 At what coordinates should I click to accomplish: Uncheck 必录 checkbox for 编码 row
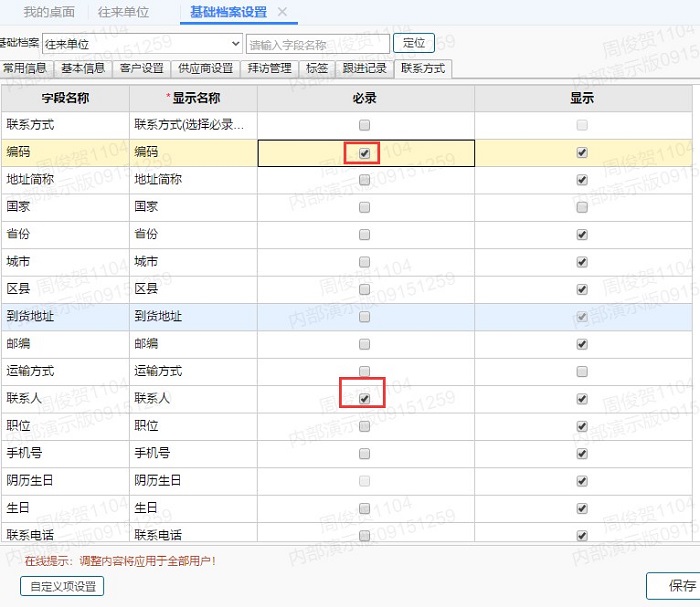point(364,153)
